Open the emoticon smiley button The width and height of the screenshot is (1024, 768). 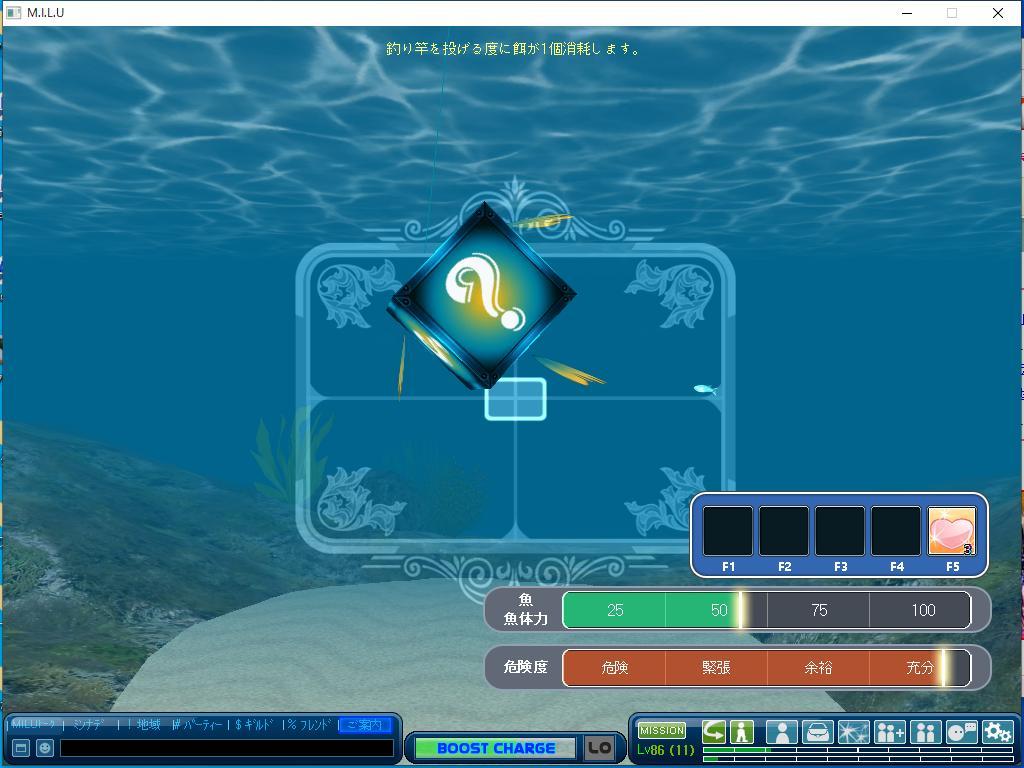[x=45, y=748]
